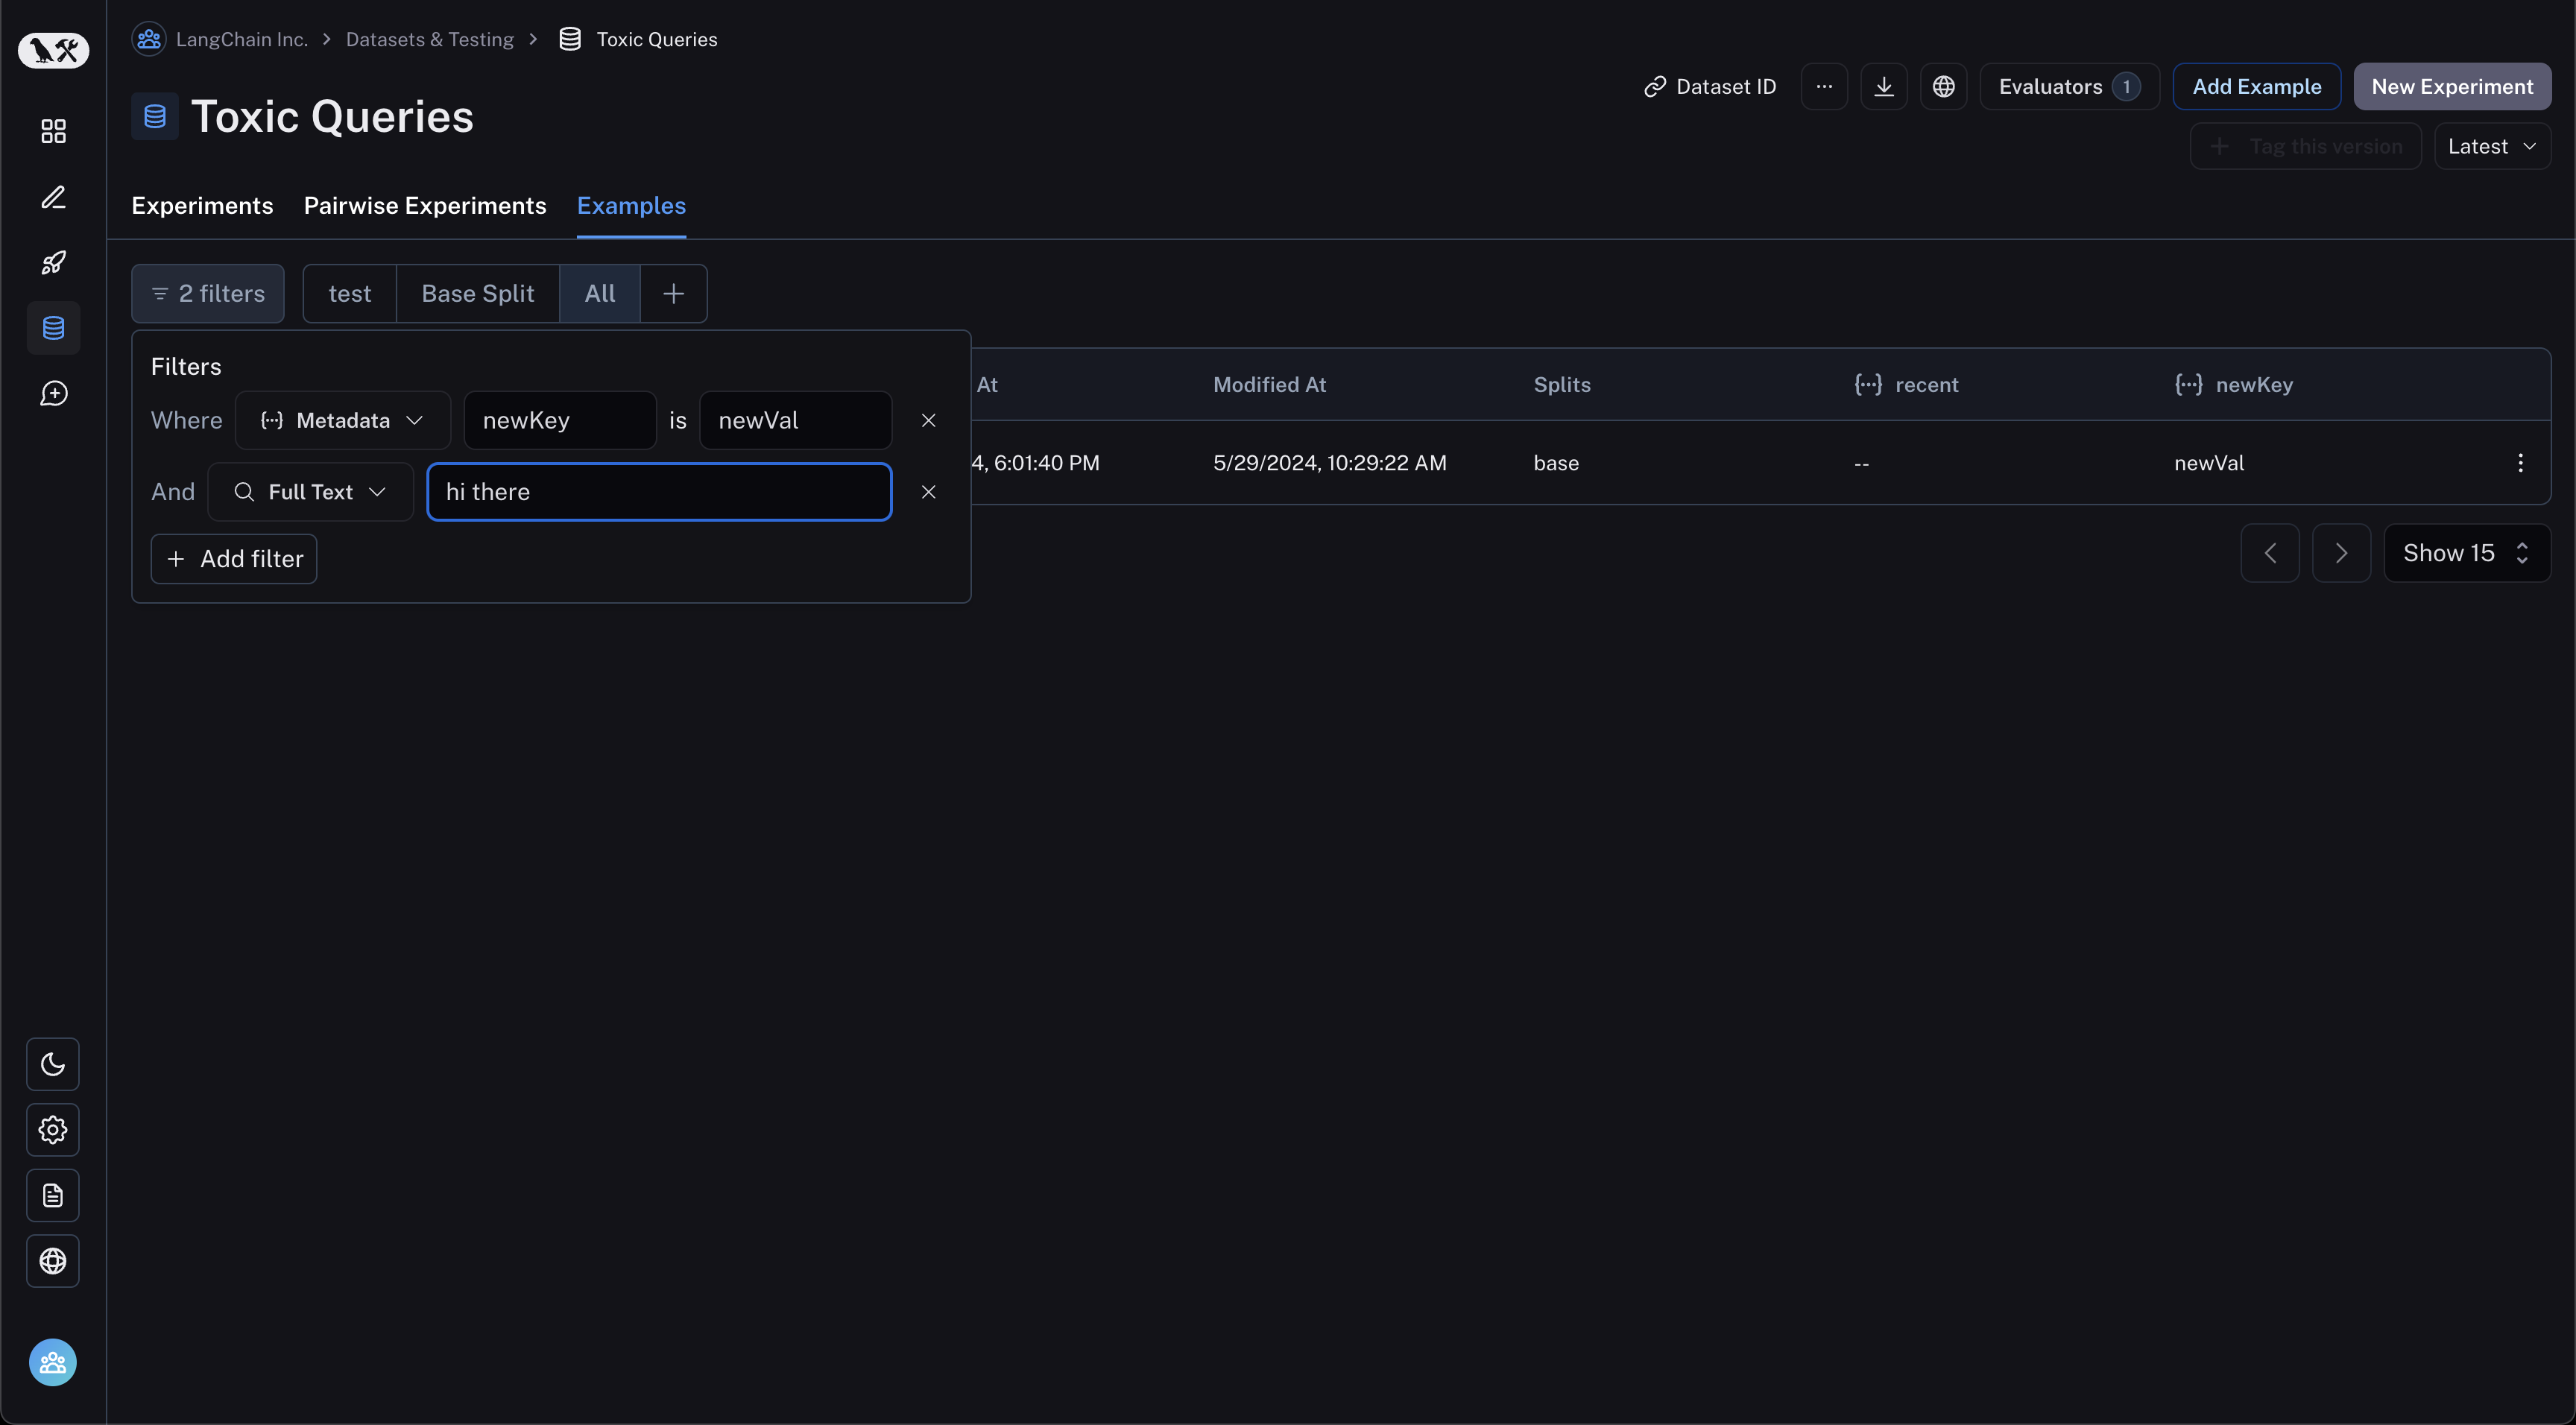The height and width of the screenshot is (1425, 2576).
Task: Switch to the Experiments tab
Action: [x=202, y=206]
